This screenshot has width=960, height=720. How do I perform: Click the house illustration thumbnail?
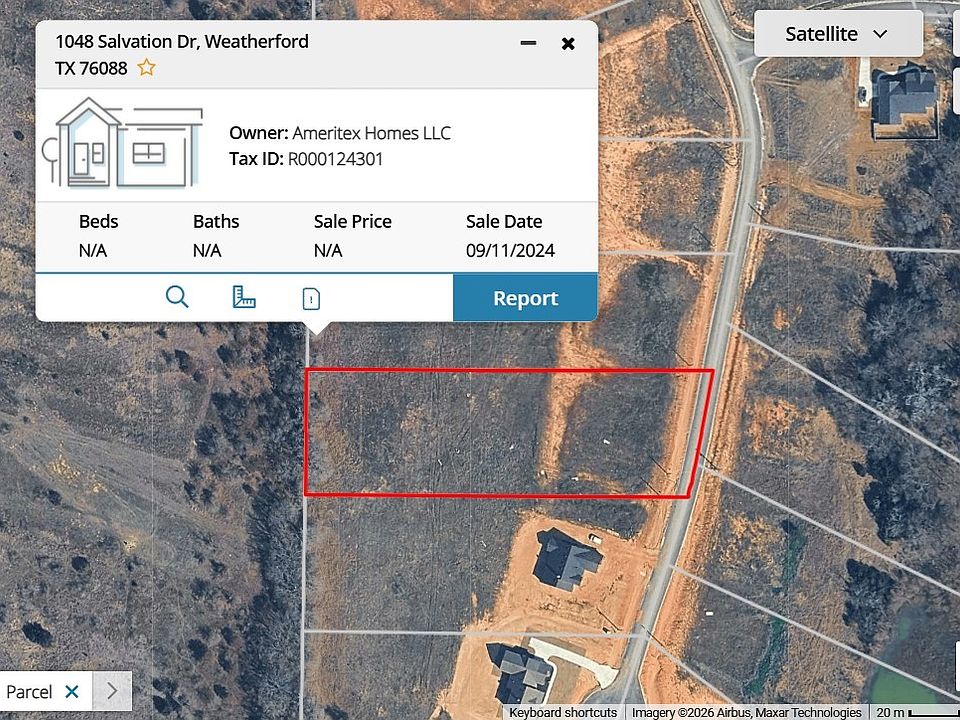122,143
